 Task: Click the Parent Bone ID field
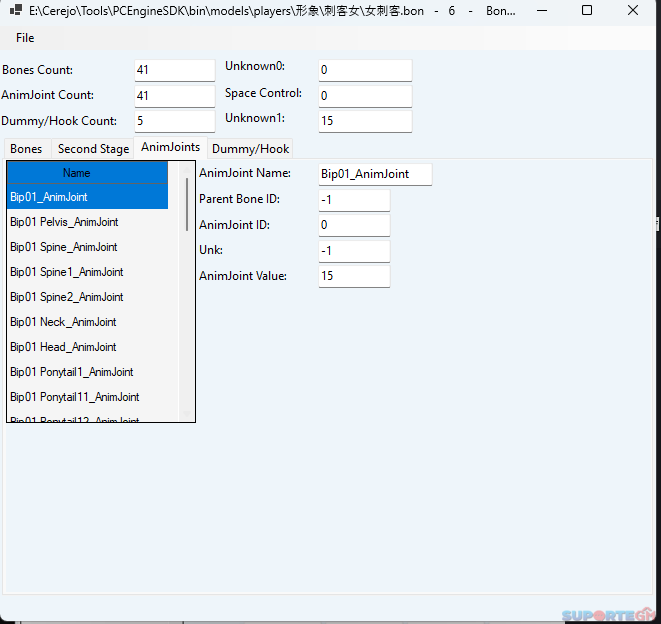353,200
